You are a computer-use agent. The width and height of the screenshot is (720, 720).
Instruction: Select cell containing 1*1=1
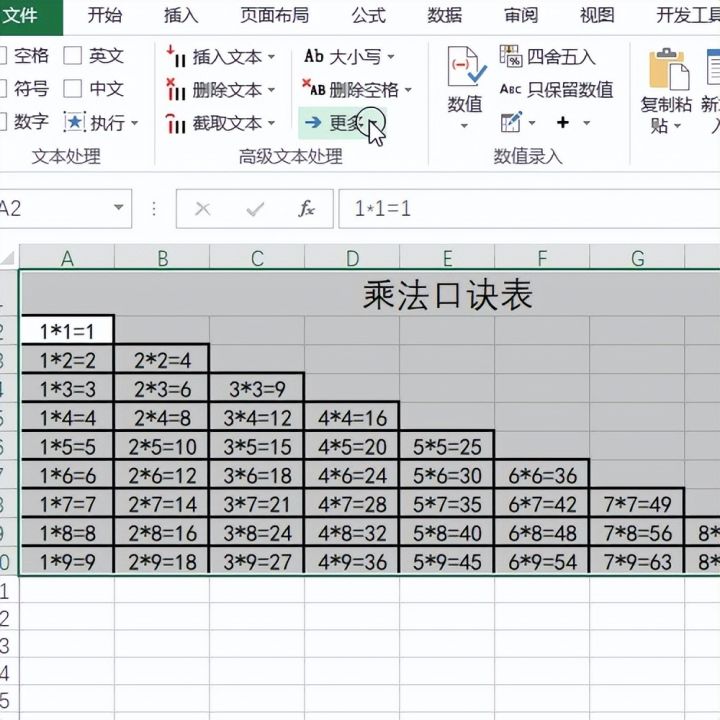pyautogui.click(x=67, y=331)
